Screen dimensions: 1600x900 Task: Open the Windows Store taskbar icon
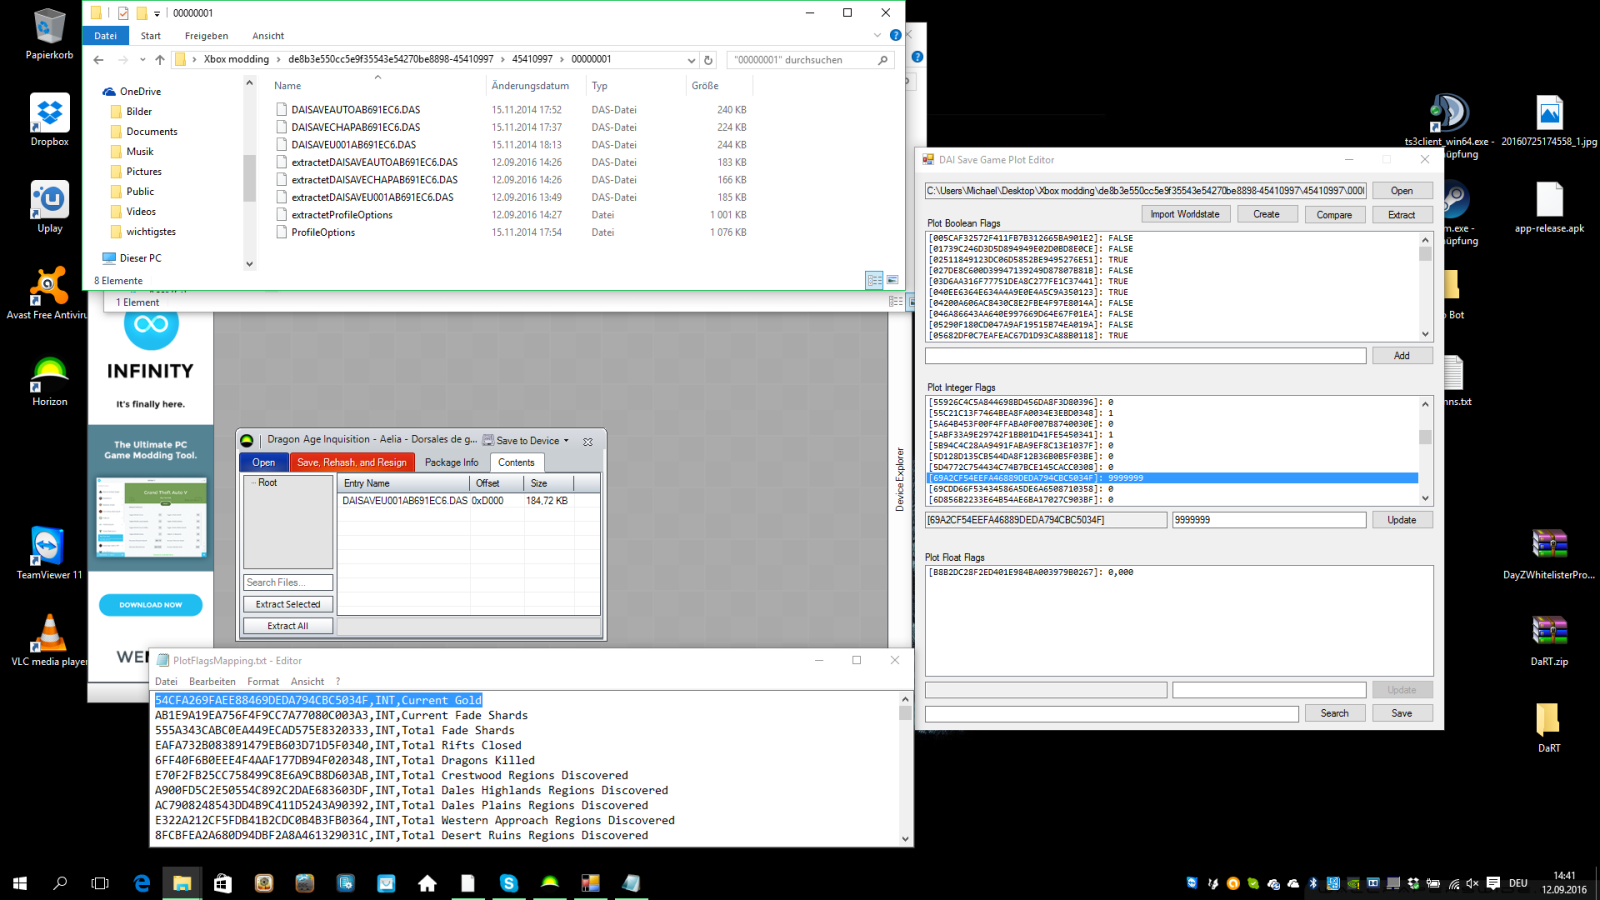tap(223, 883)
